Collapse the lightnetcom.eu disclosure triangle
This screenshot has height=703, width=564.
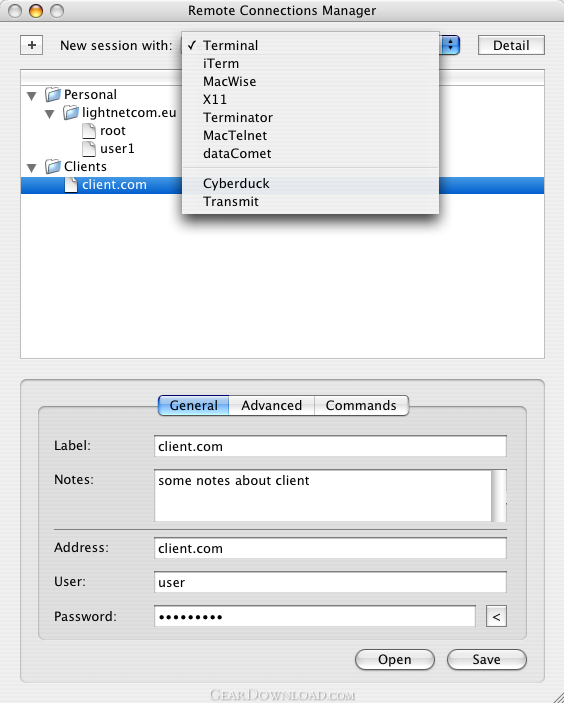coord(50,113)
